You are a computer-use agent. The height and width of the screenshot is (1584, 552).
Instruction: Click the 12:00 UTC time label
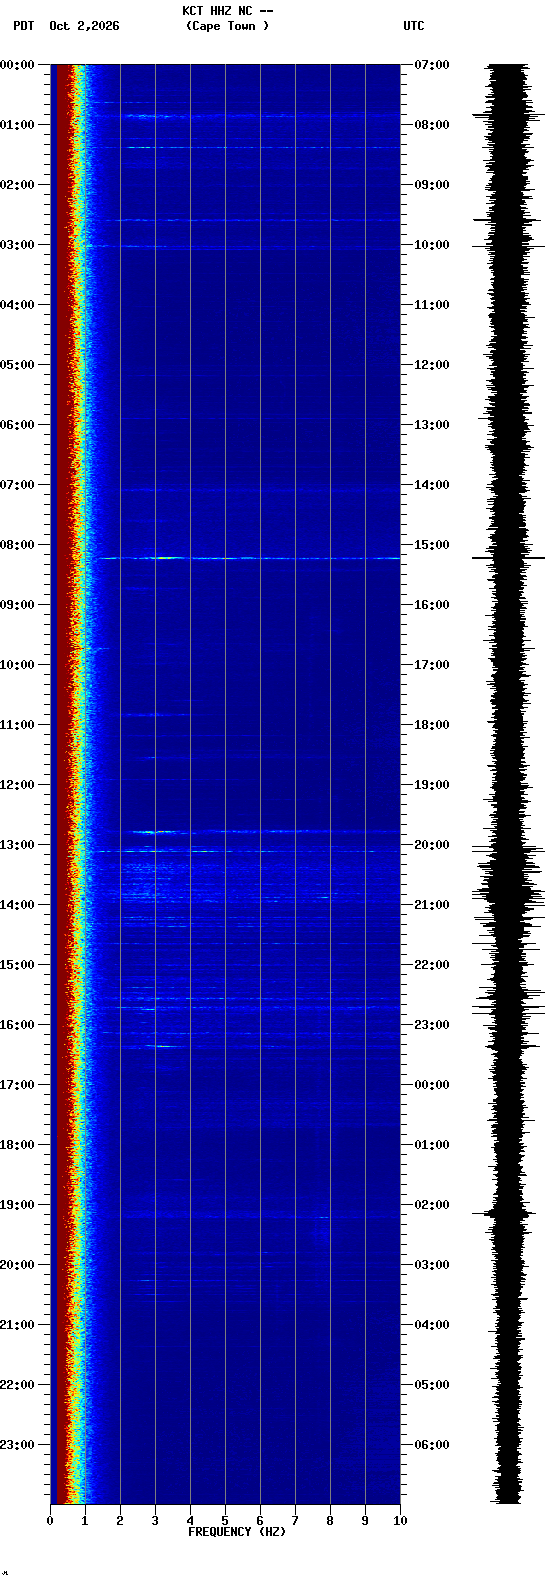(432, 365)
